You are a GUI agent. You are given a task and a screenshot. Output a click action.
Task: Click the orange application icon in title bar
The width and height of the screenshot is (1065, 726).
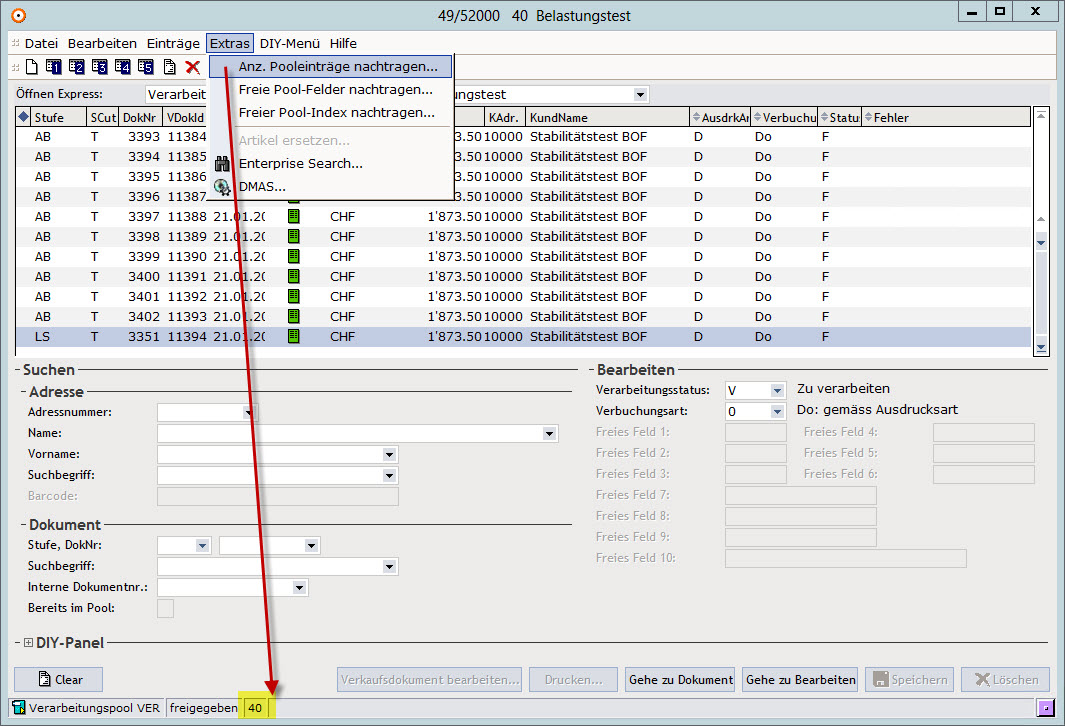click(18, 15)
